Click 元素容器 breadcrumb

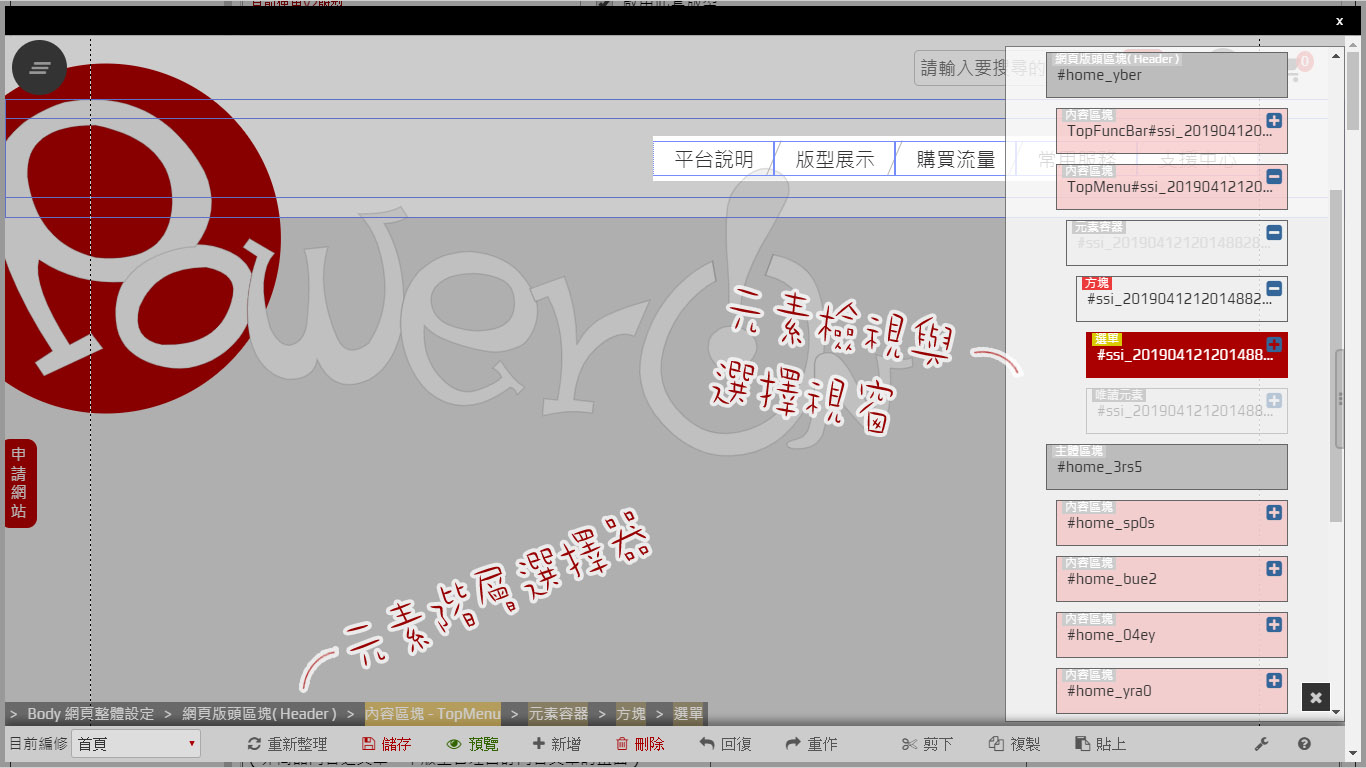[558, 714]
